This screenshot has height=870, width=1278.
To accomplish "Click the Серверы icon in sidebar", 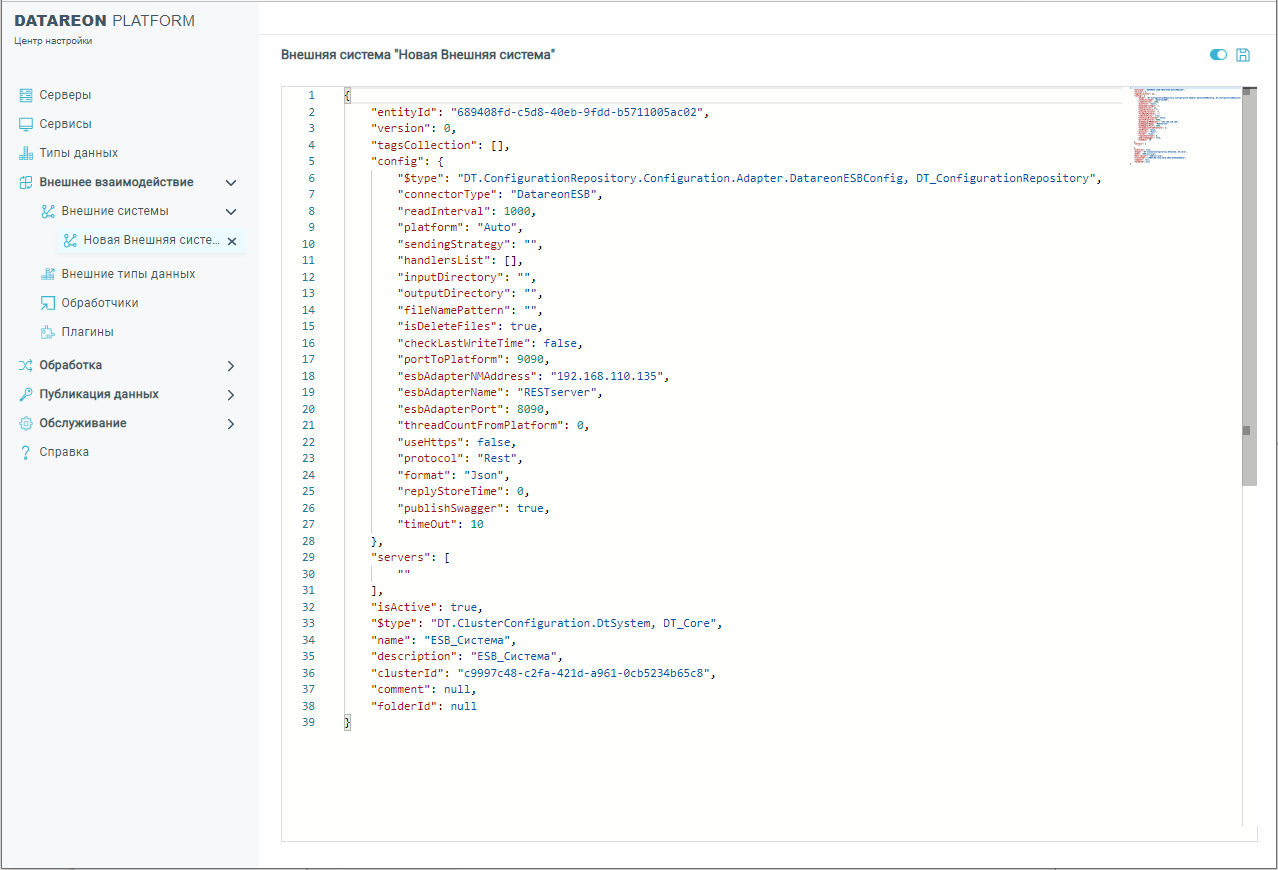I will 26,95.
